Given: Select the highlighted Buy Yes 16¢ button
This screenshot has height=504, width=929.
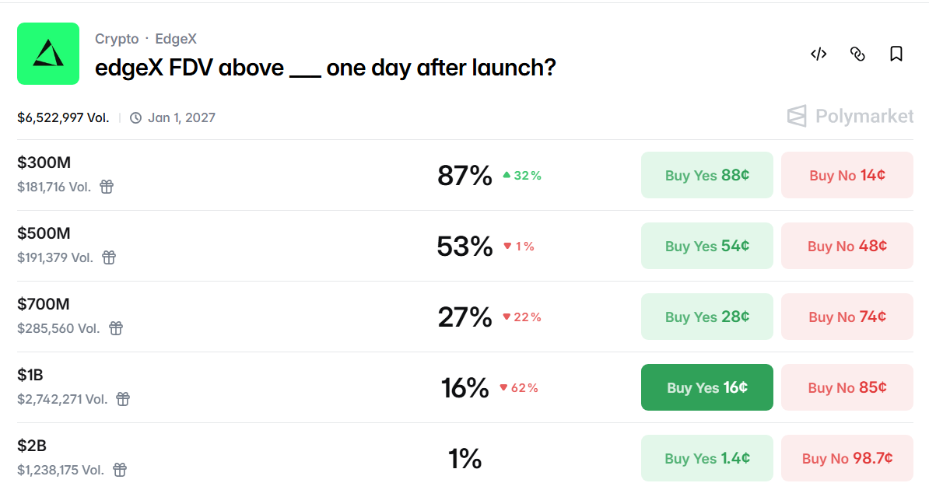Looking at the screenshot, I should (706, 388).
